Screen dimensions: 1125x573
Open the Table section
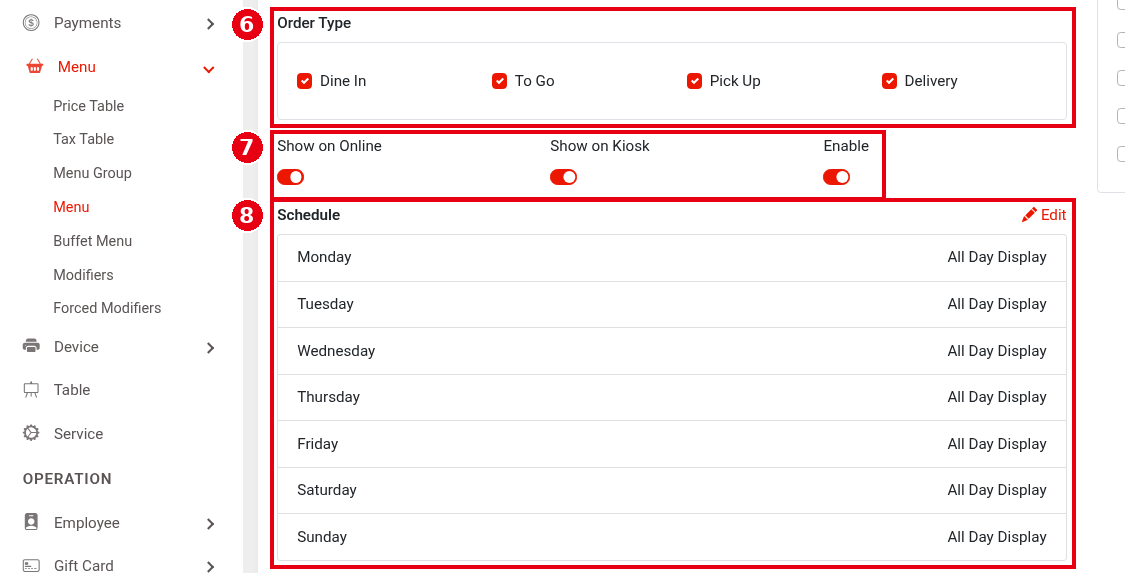coord(72,389)
